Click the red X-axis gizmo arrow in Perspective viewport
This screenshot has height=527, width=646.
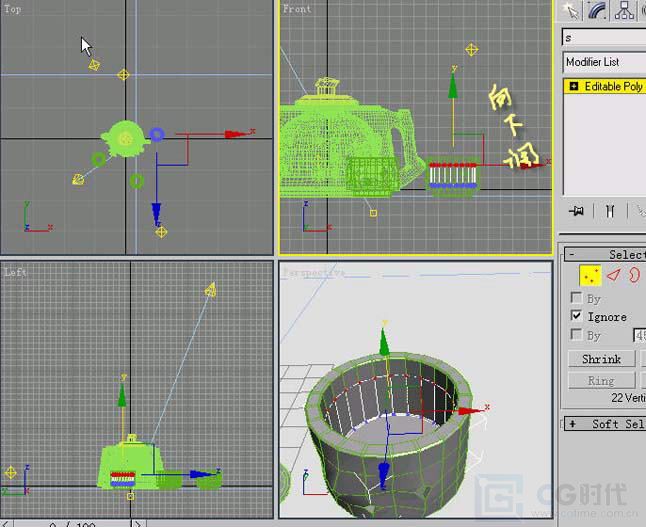(x=470, y=410)
